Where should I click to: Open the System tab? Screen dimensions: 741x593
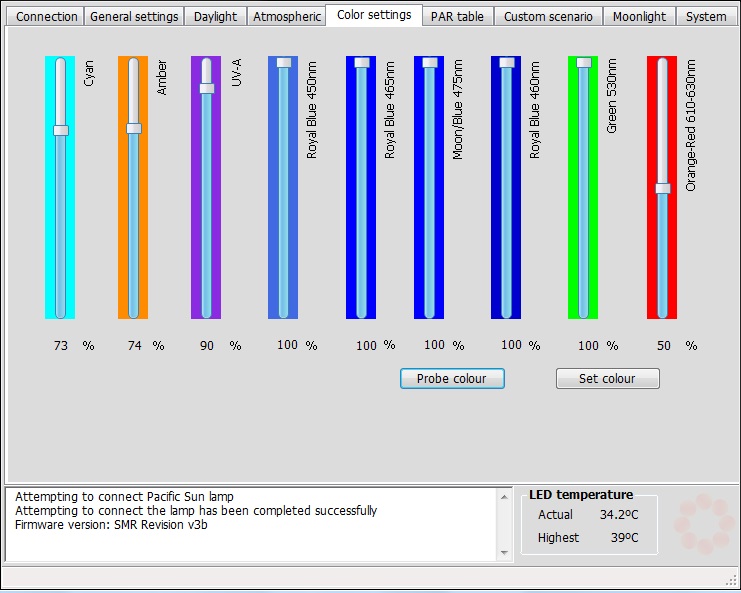706,17
